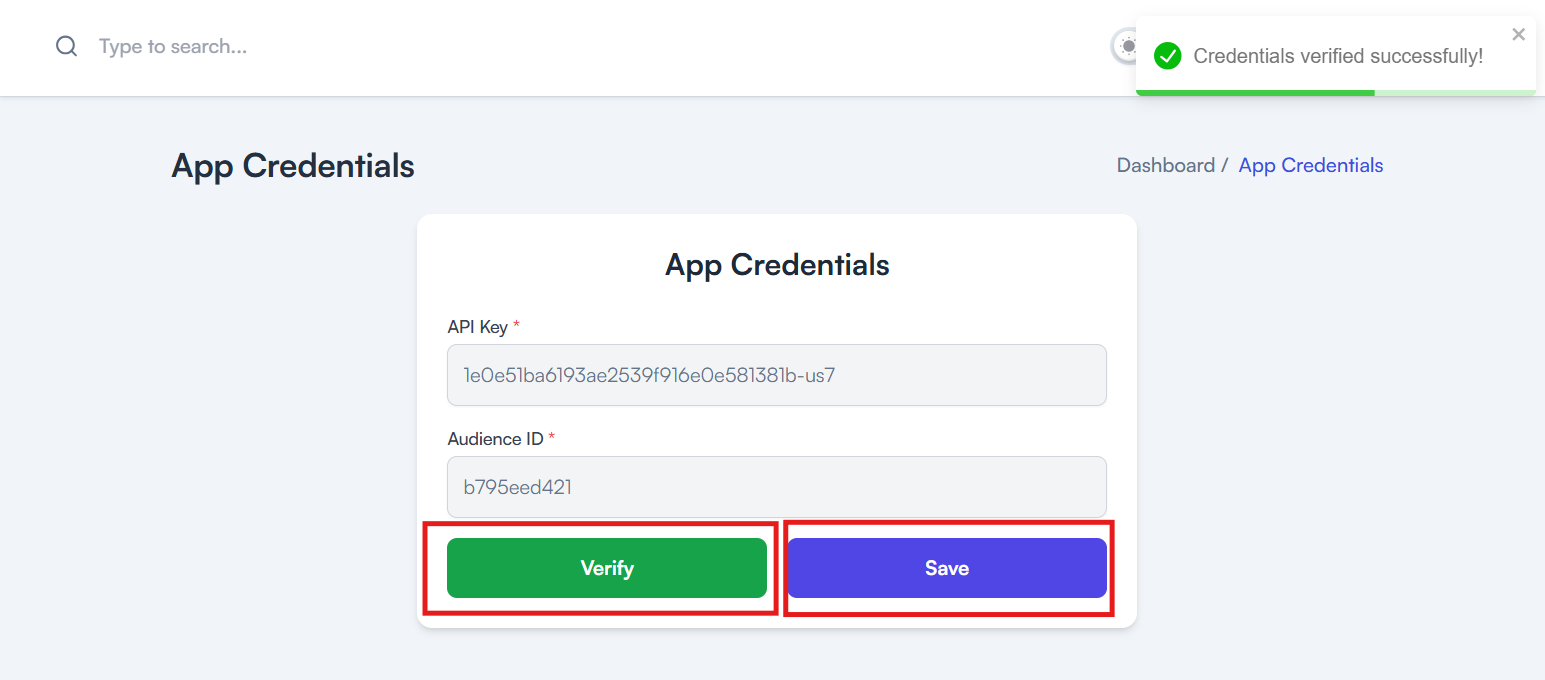Screen dimensions: 1545x680
Task: Click the Audience ID input field
Action: tap(777, 487)
